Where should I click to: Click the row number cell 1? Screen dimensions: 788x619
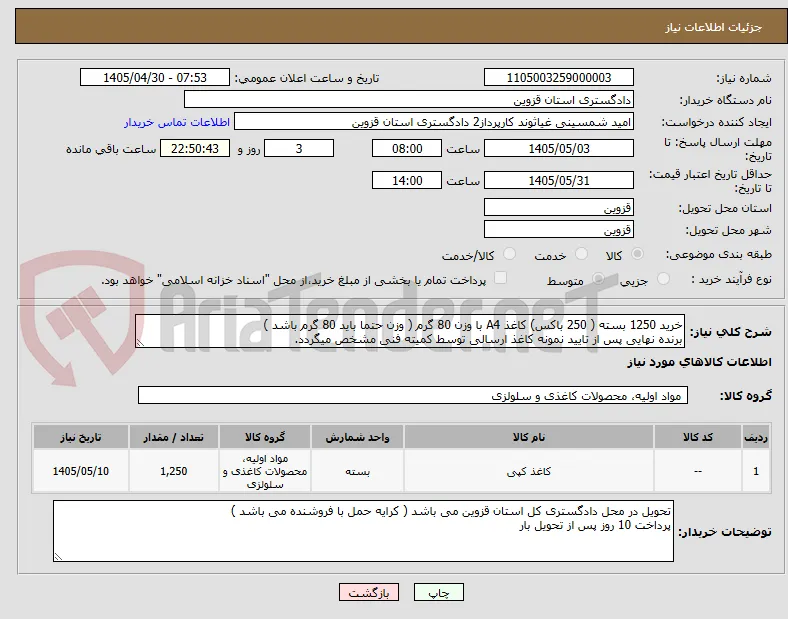coord(756,471)
